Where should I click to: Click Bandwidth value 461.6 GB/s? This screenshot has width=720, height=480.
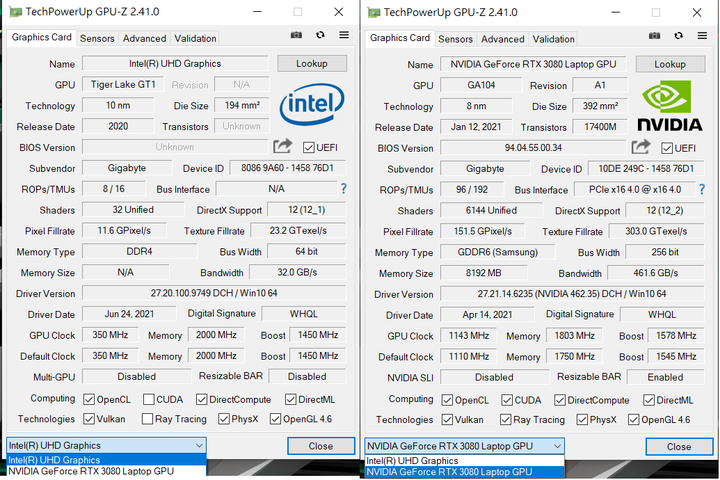coord(656,273)
